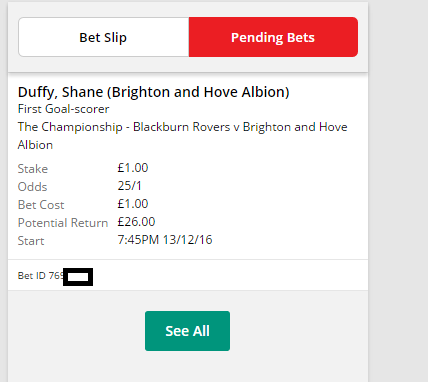The width and height of the screenshot is (428, 382).
Task: Click the Start label
Action: [31, 241]
